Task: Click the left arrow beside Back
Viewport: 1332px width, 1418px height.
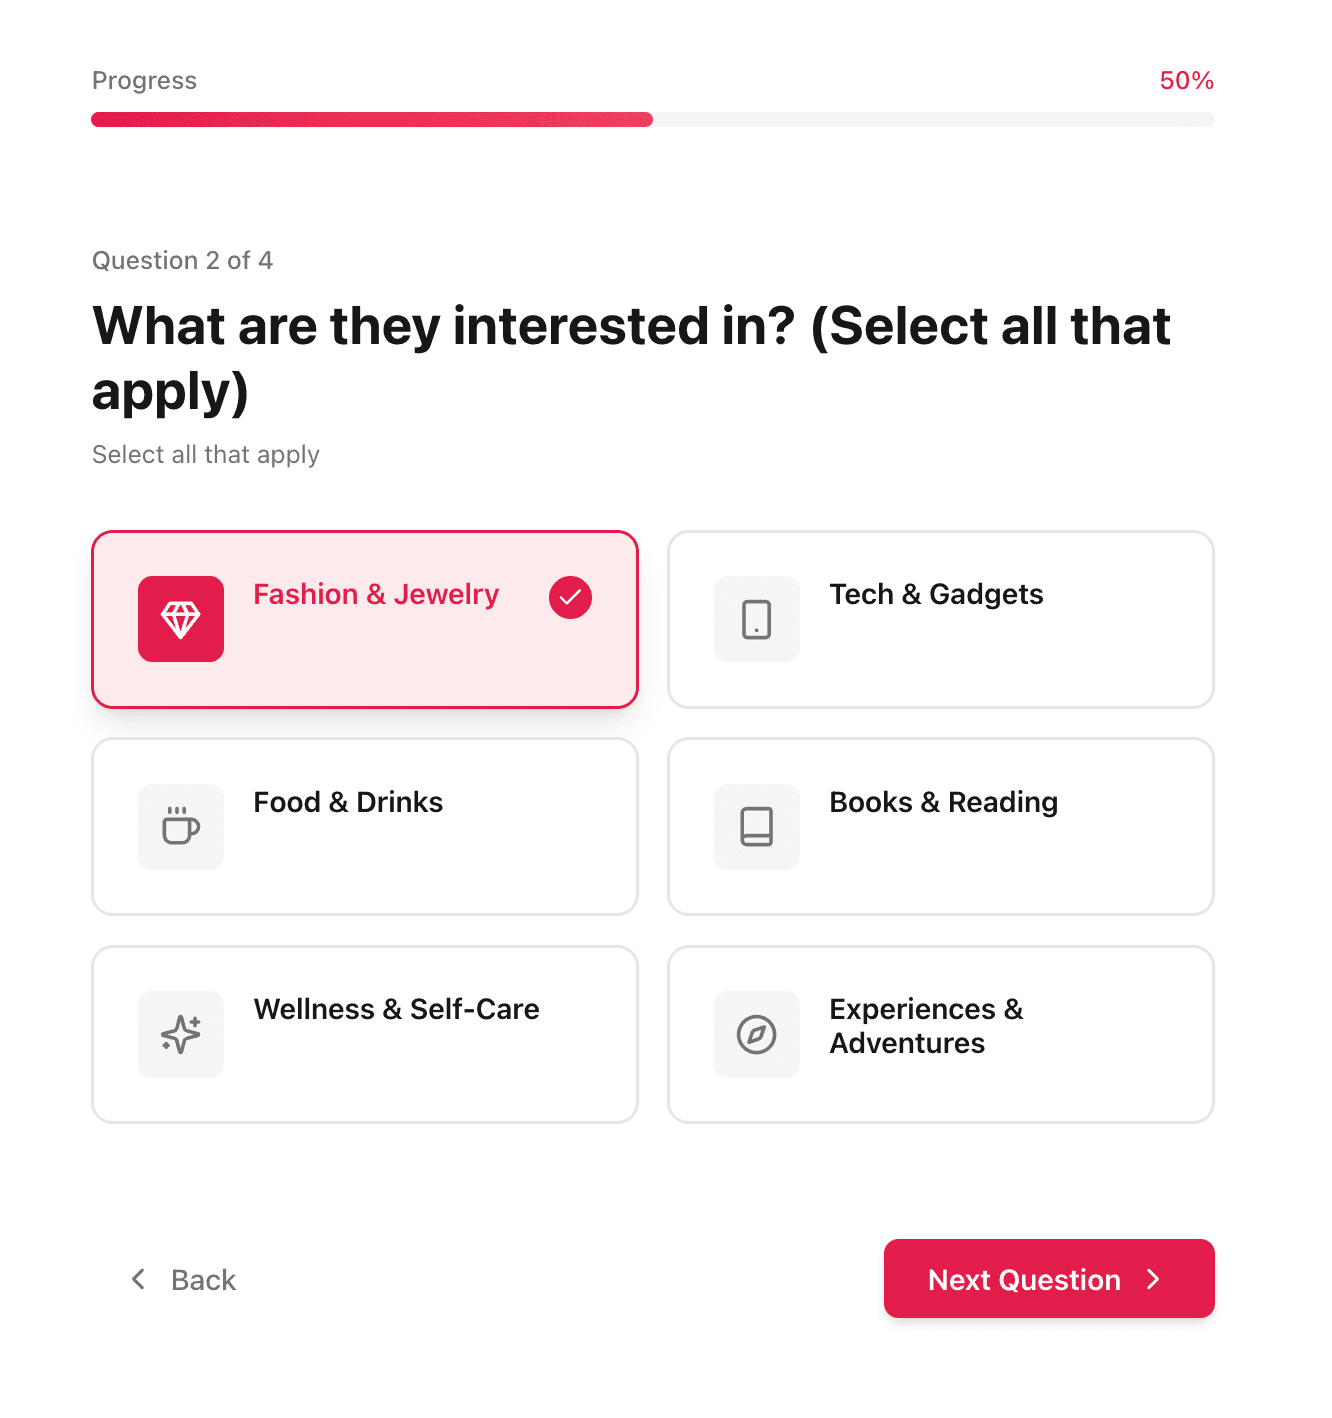Action: (139, 1279)
